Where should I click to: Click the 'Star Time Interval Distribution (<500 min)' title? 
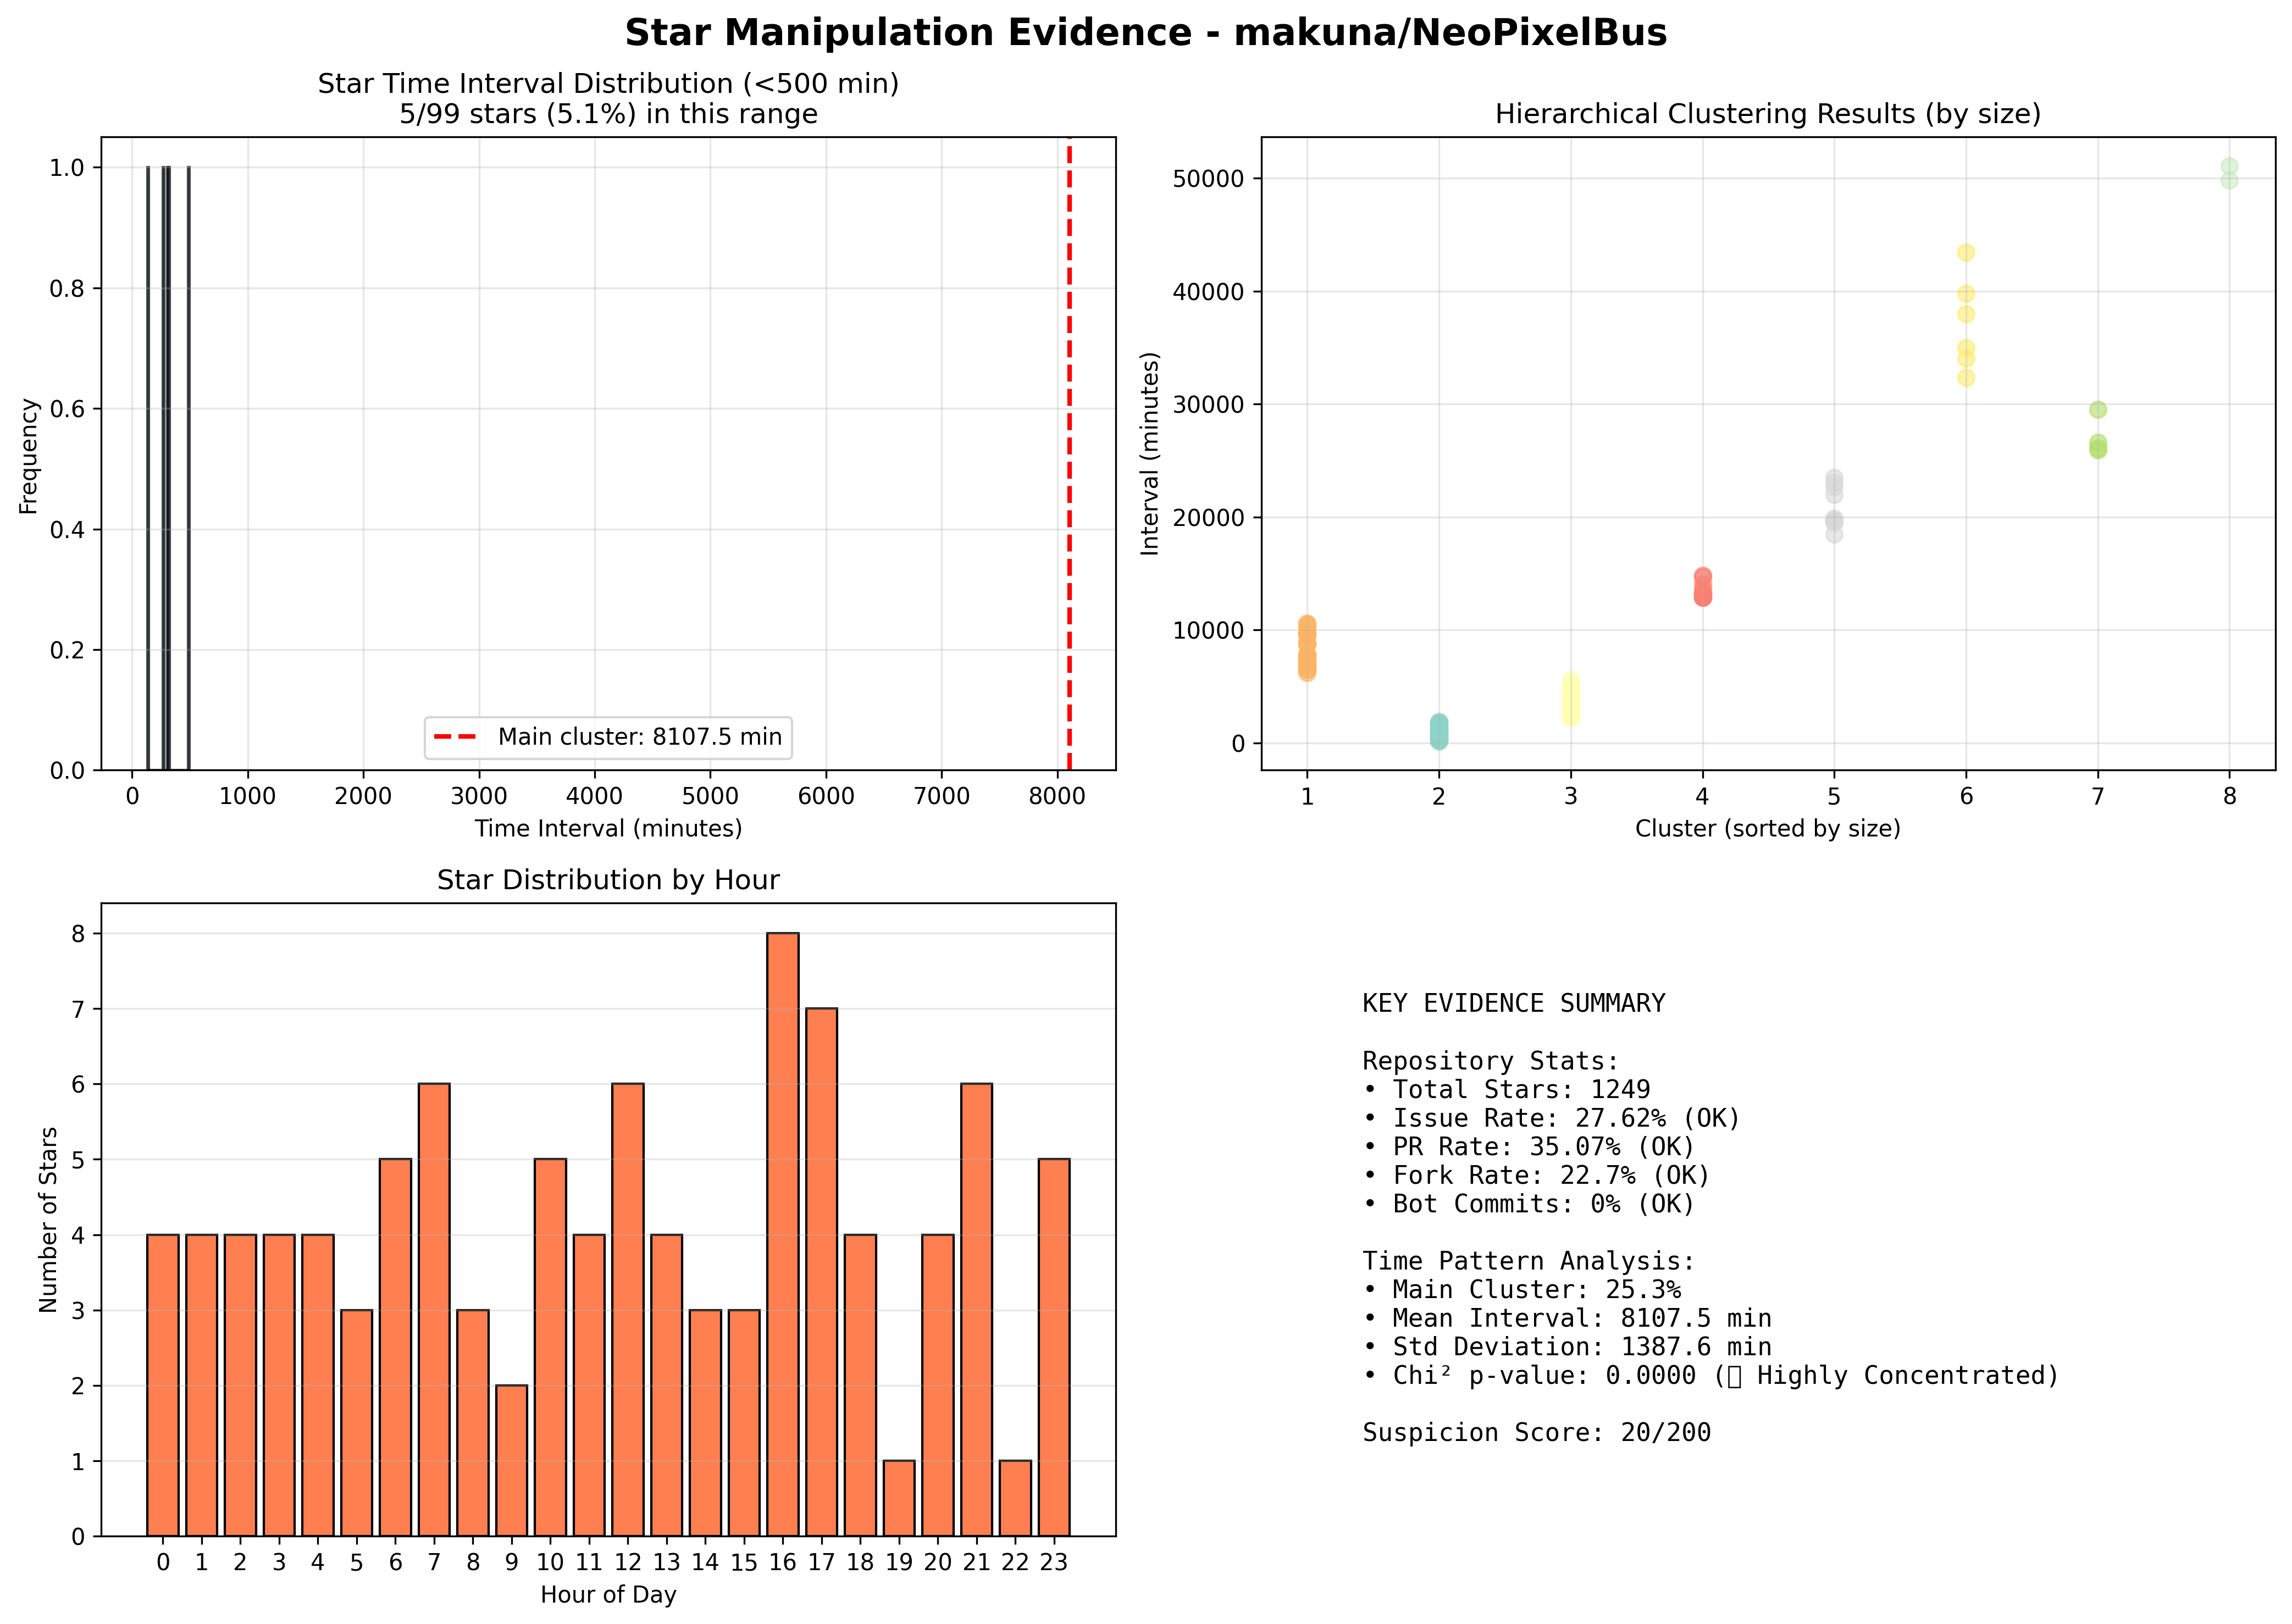(608, 84)
